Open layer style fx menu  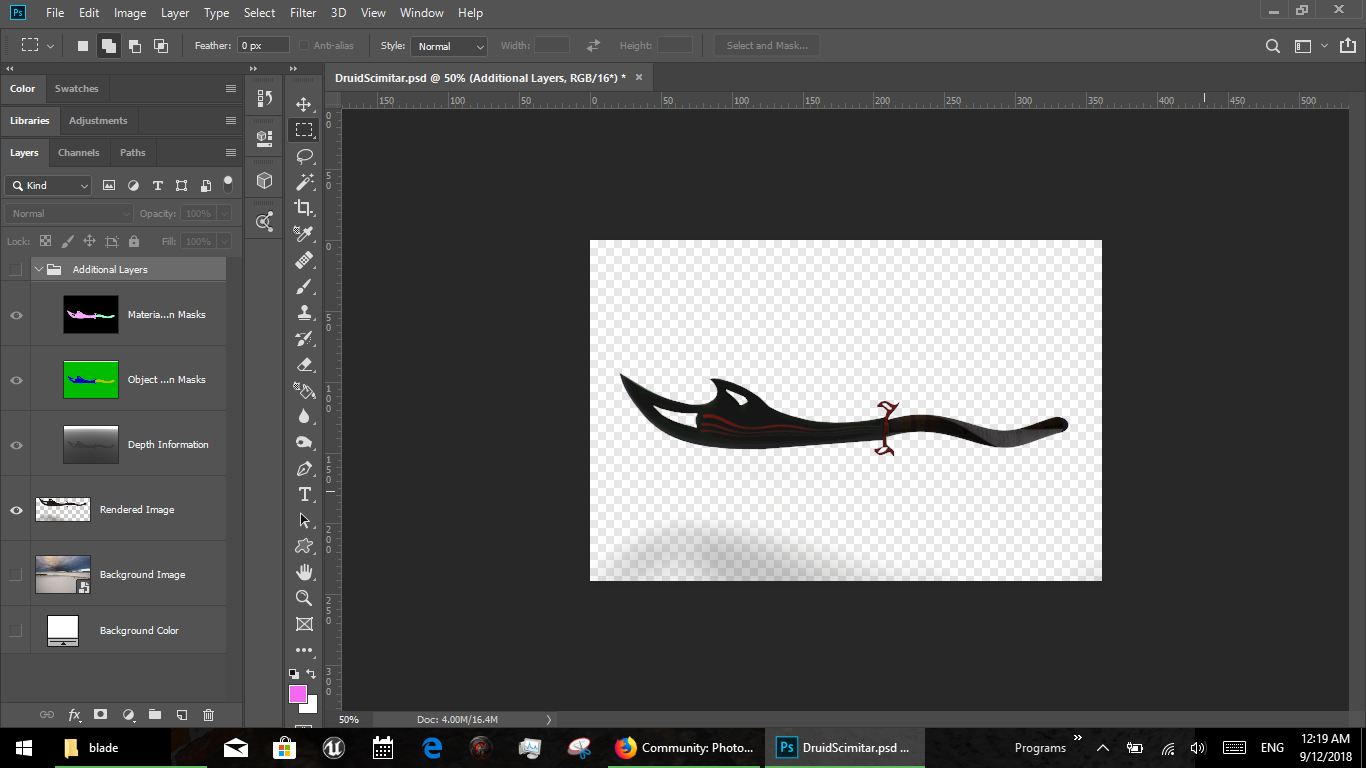(x=74, y=715)
